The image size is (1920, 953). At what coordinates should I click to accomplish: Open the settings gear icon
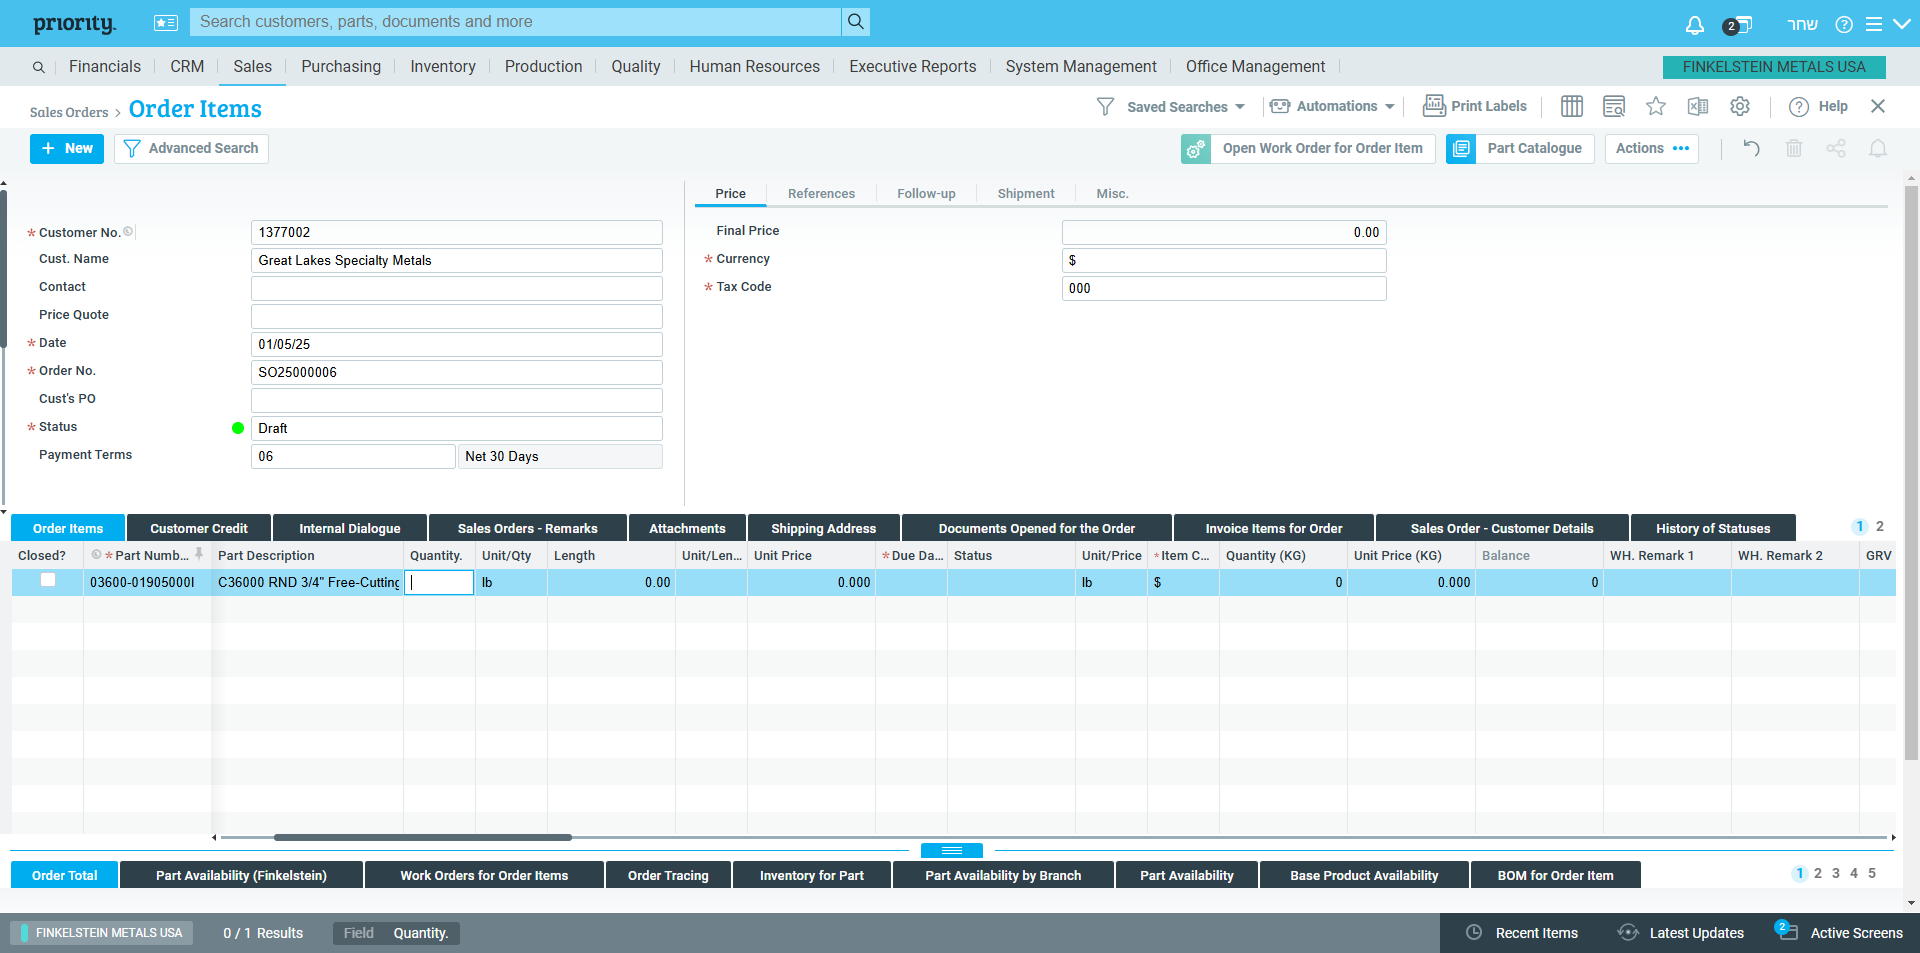tap(1740, 106)
